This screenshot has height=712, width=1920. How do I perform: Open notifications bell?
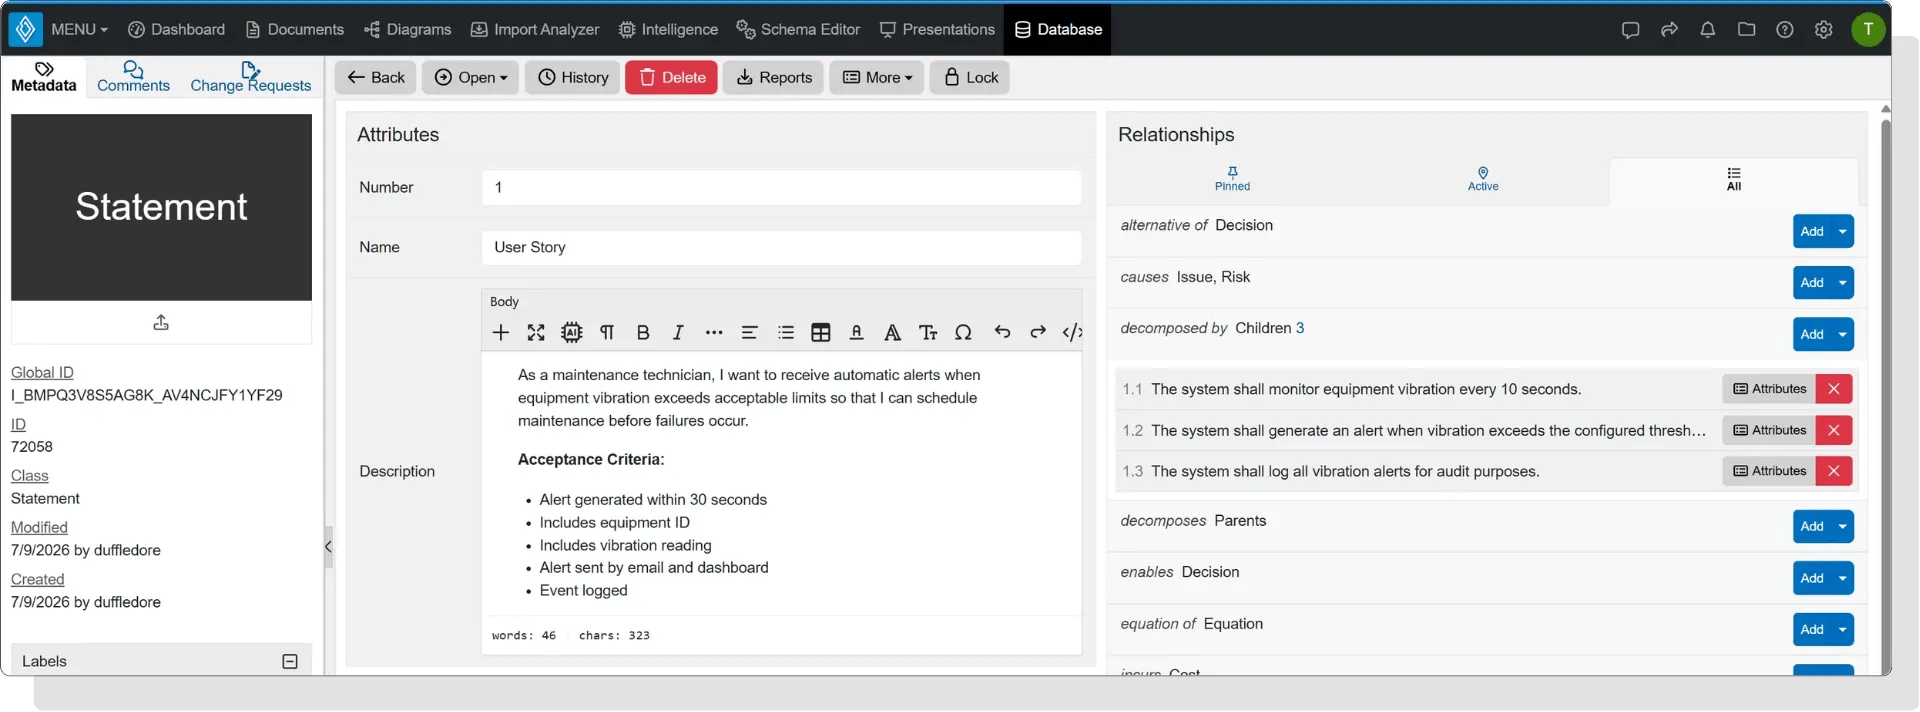click(x=1708, y=30)
